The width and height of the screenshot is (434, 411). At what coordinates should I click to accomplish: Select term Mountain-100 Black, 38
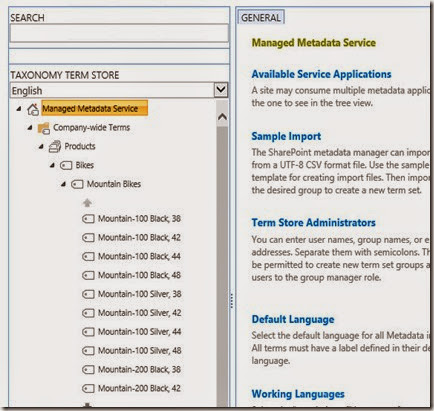(139, 219)
